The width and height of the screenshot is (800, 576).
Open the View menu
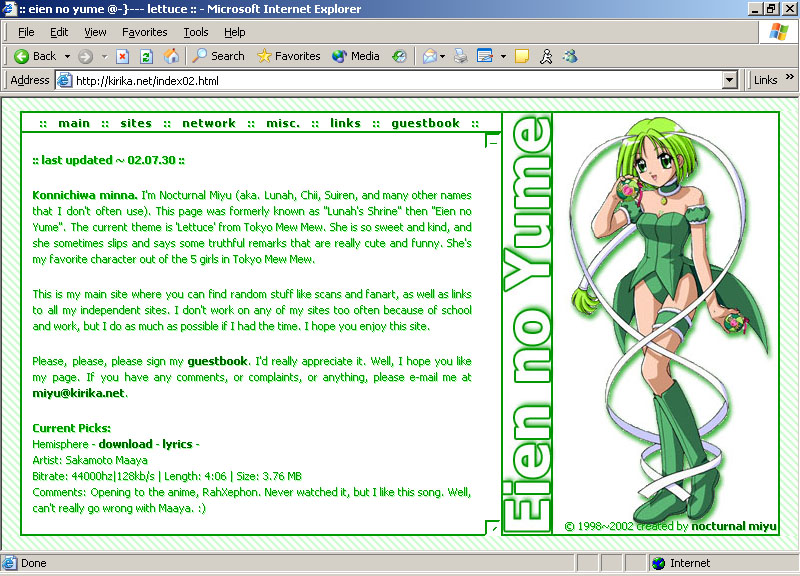(x=95, y=32)
